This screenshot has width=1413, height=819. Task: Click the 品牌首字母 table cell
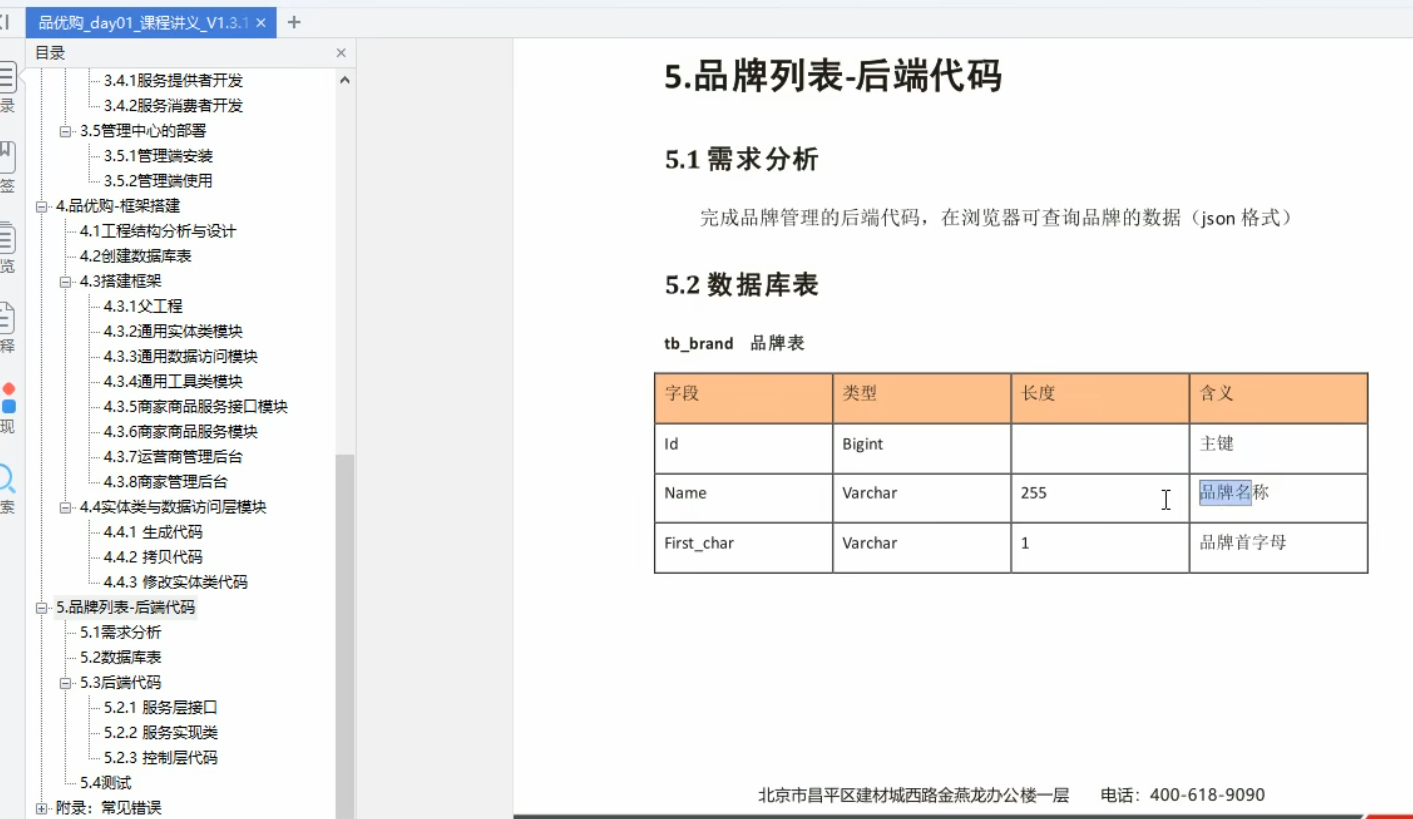coord(1278,548)
